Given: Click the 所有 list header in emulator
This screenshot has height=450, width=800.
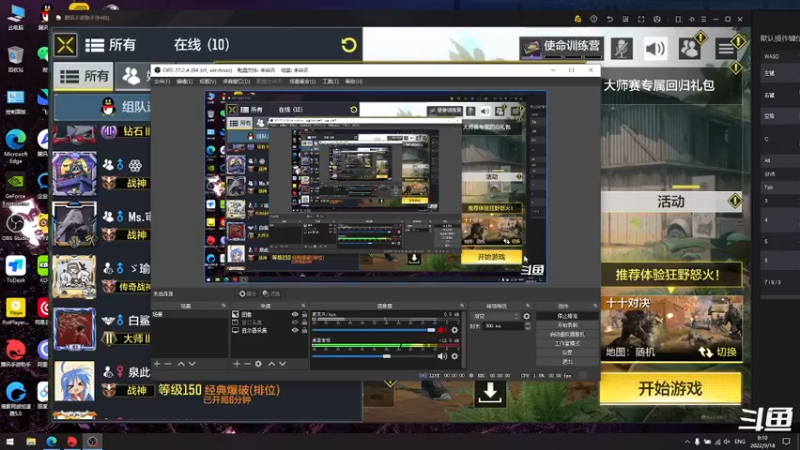Looking at the screenshot, I should (111, 45).
